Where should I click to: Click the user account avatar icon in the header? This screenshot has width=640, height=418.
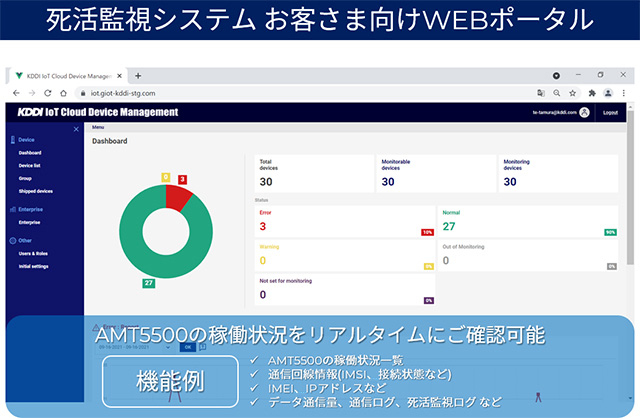click(584, 112)
